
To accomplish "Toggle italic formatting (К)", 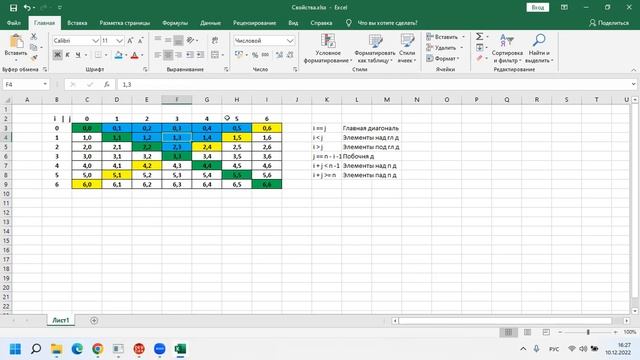I will pos(67,55).
